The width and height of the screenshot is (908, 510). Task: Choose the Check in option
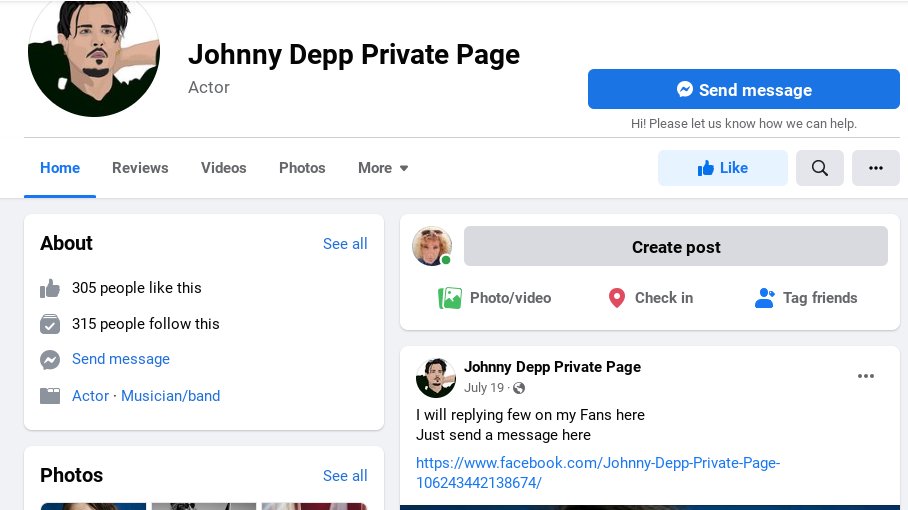click(650, 298)
